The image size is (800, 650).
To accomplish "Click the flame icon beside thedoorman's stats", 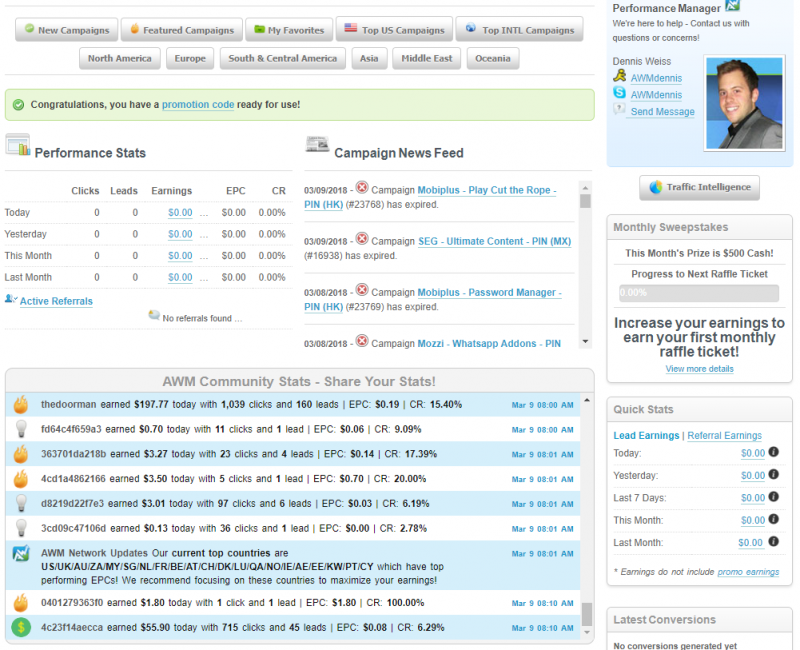I will pos(20,404).
